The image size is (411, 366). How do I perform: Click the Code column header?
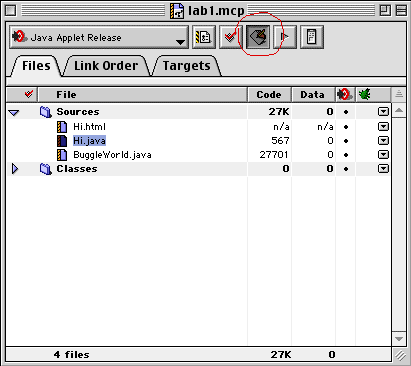(269, 95)
